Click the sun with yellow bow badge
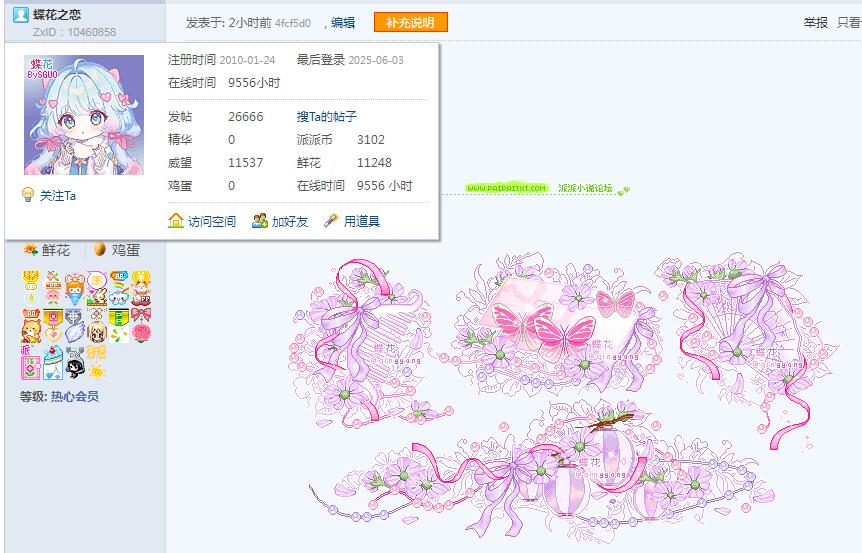862x553 pixels. pyautogui.click(x=97, y=362)
